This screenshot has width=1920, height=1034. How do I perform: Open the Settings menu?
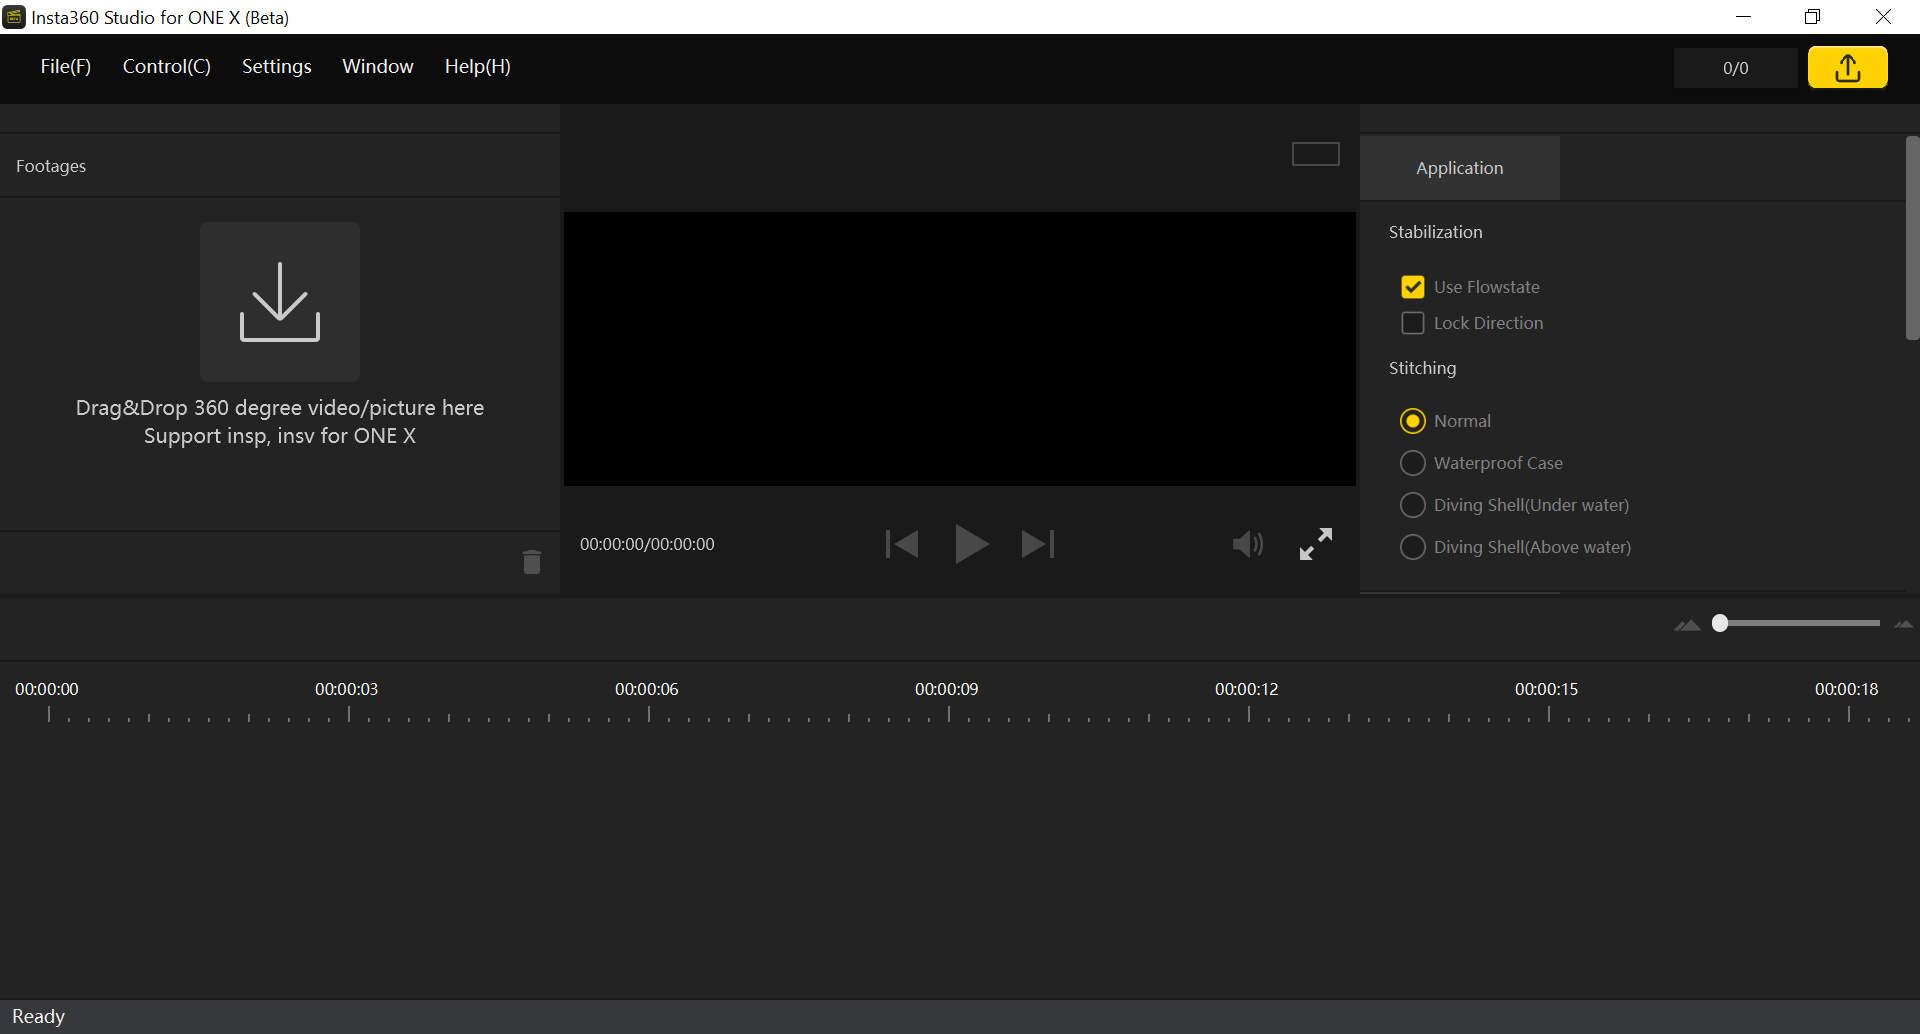277,66
